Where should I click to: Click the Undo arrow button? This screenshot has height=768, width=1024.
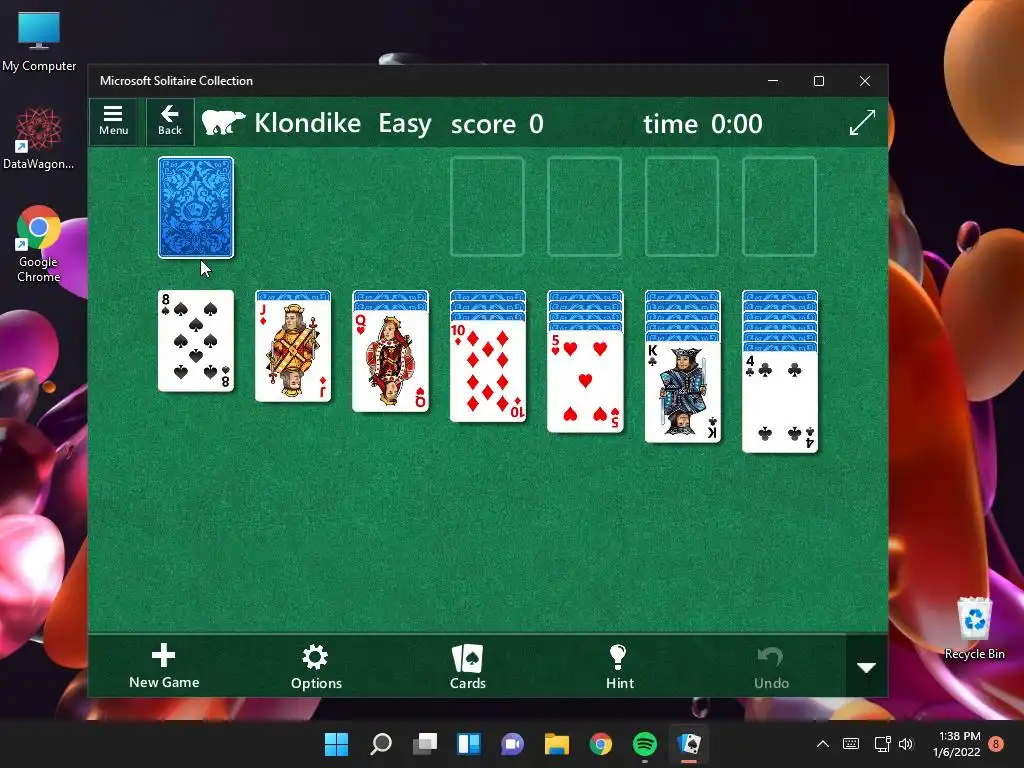771,667
